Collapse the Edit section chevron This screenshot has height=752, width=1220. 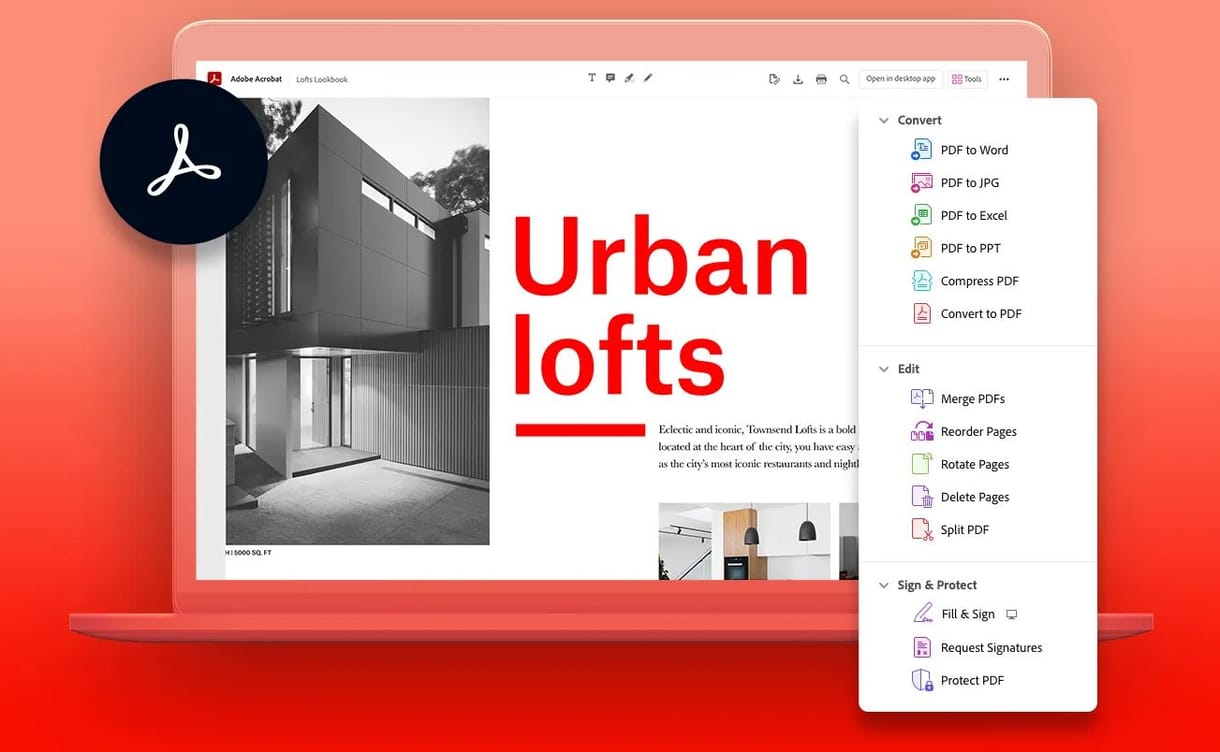point(883,369)
